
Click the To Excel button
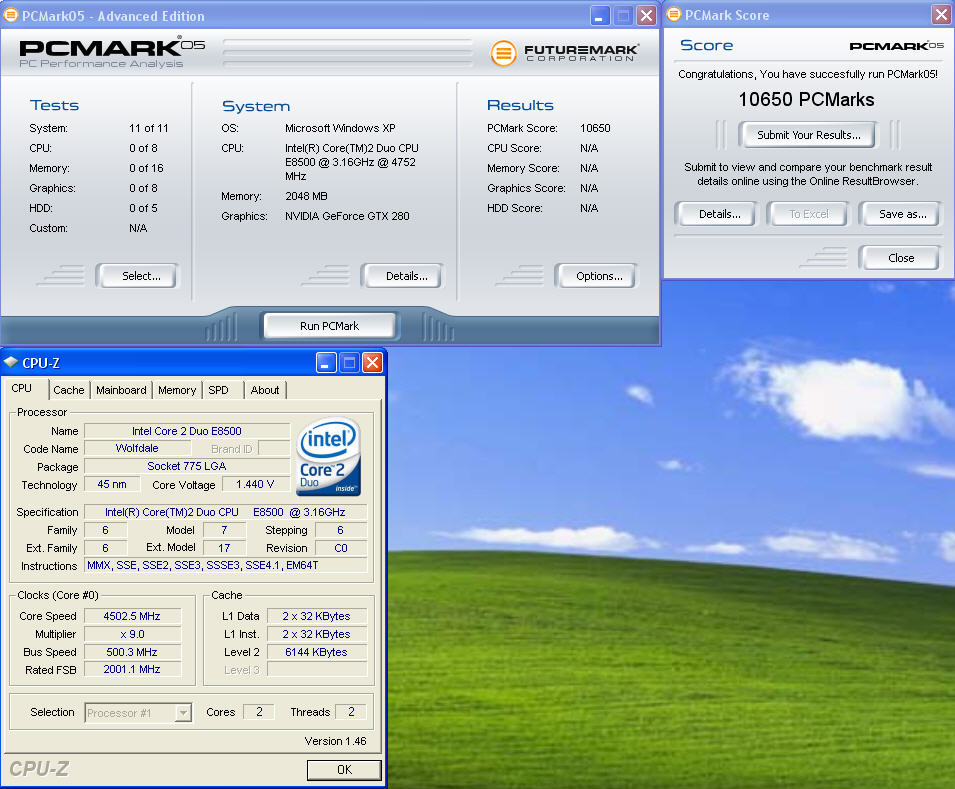click(809, 214)
